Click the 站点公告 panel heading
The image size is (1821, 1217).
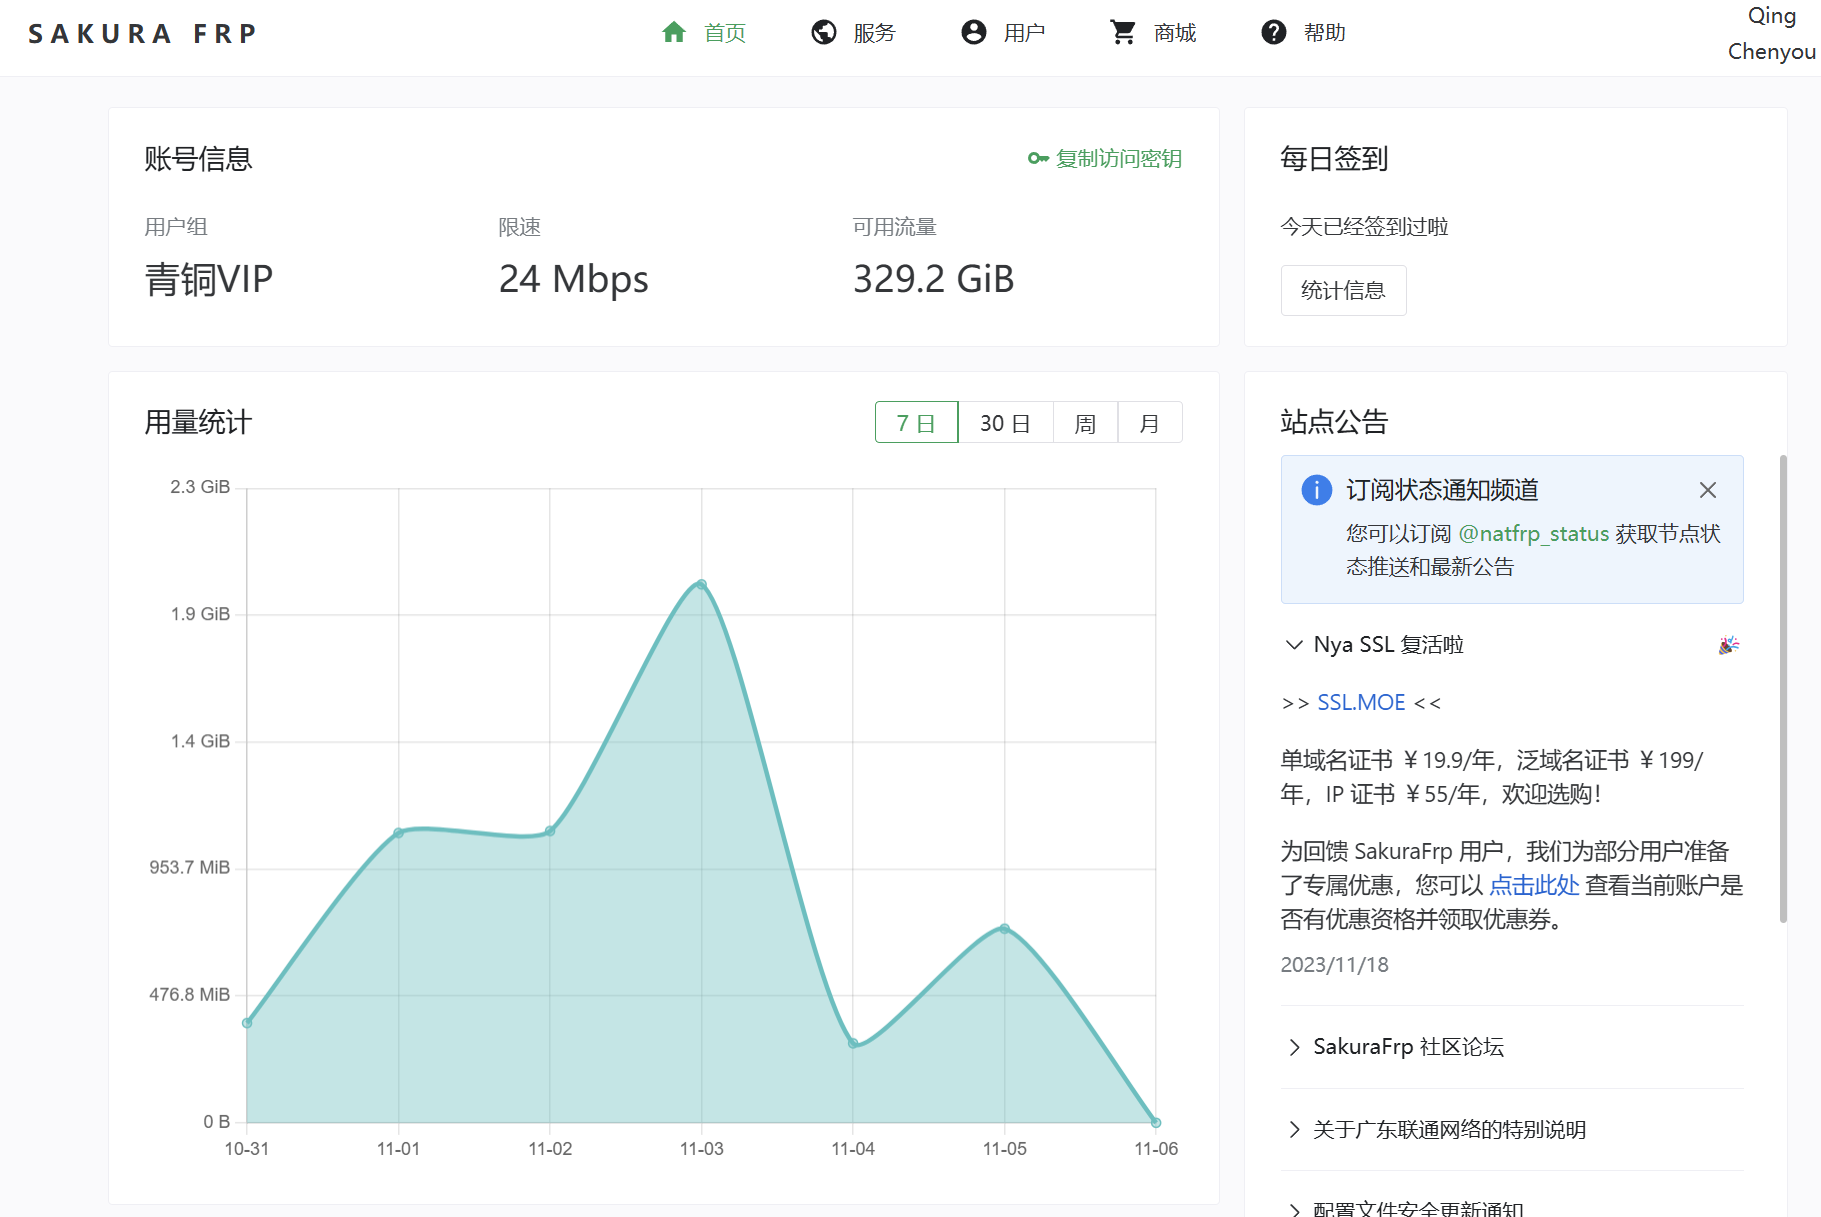click(x=1334, y=422)
